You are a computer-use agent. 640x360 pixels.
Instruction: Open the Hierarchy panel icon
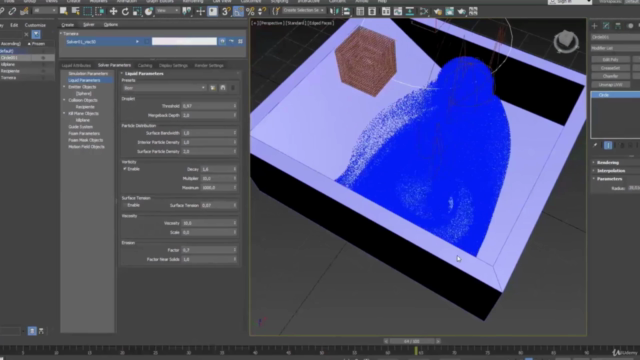(x=618, y=26)
